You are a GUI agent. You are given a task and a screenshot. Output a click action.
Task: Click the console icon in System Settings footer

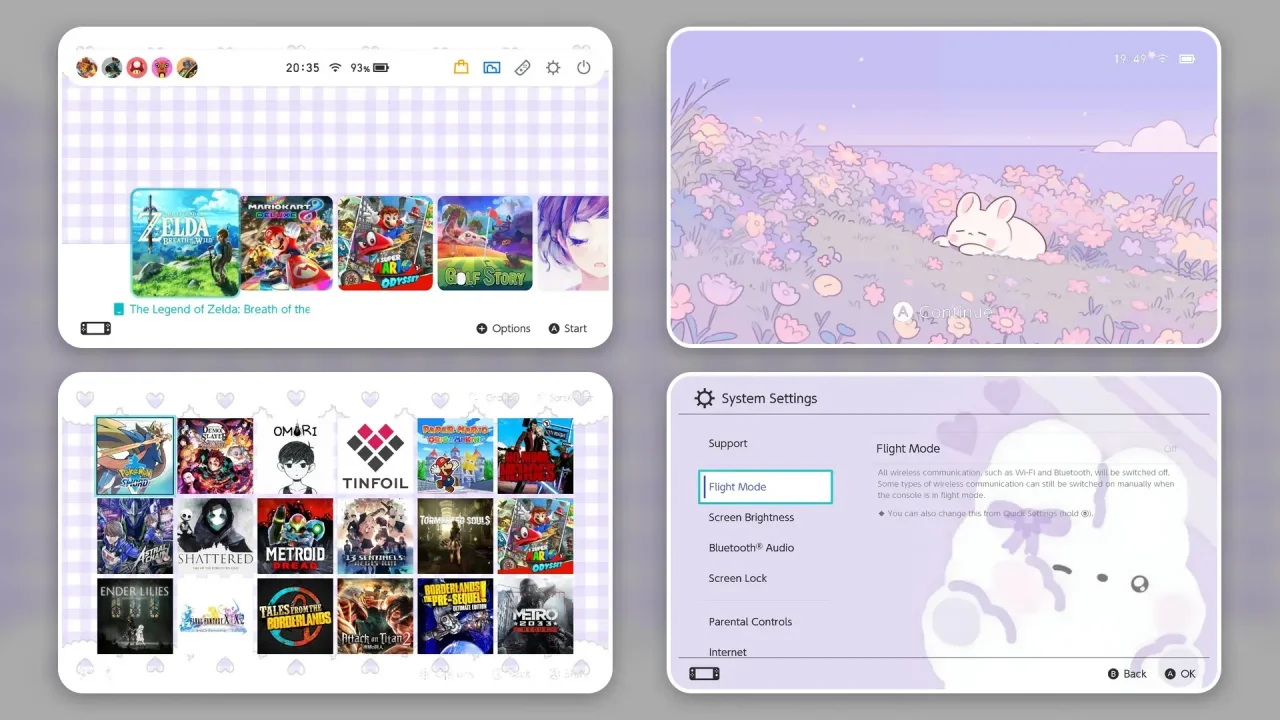[x=704, y=673]
